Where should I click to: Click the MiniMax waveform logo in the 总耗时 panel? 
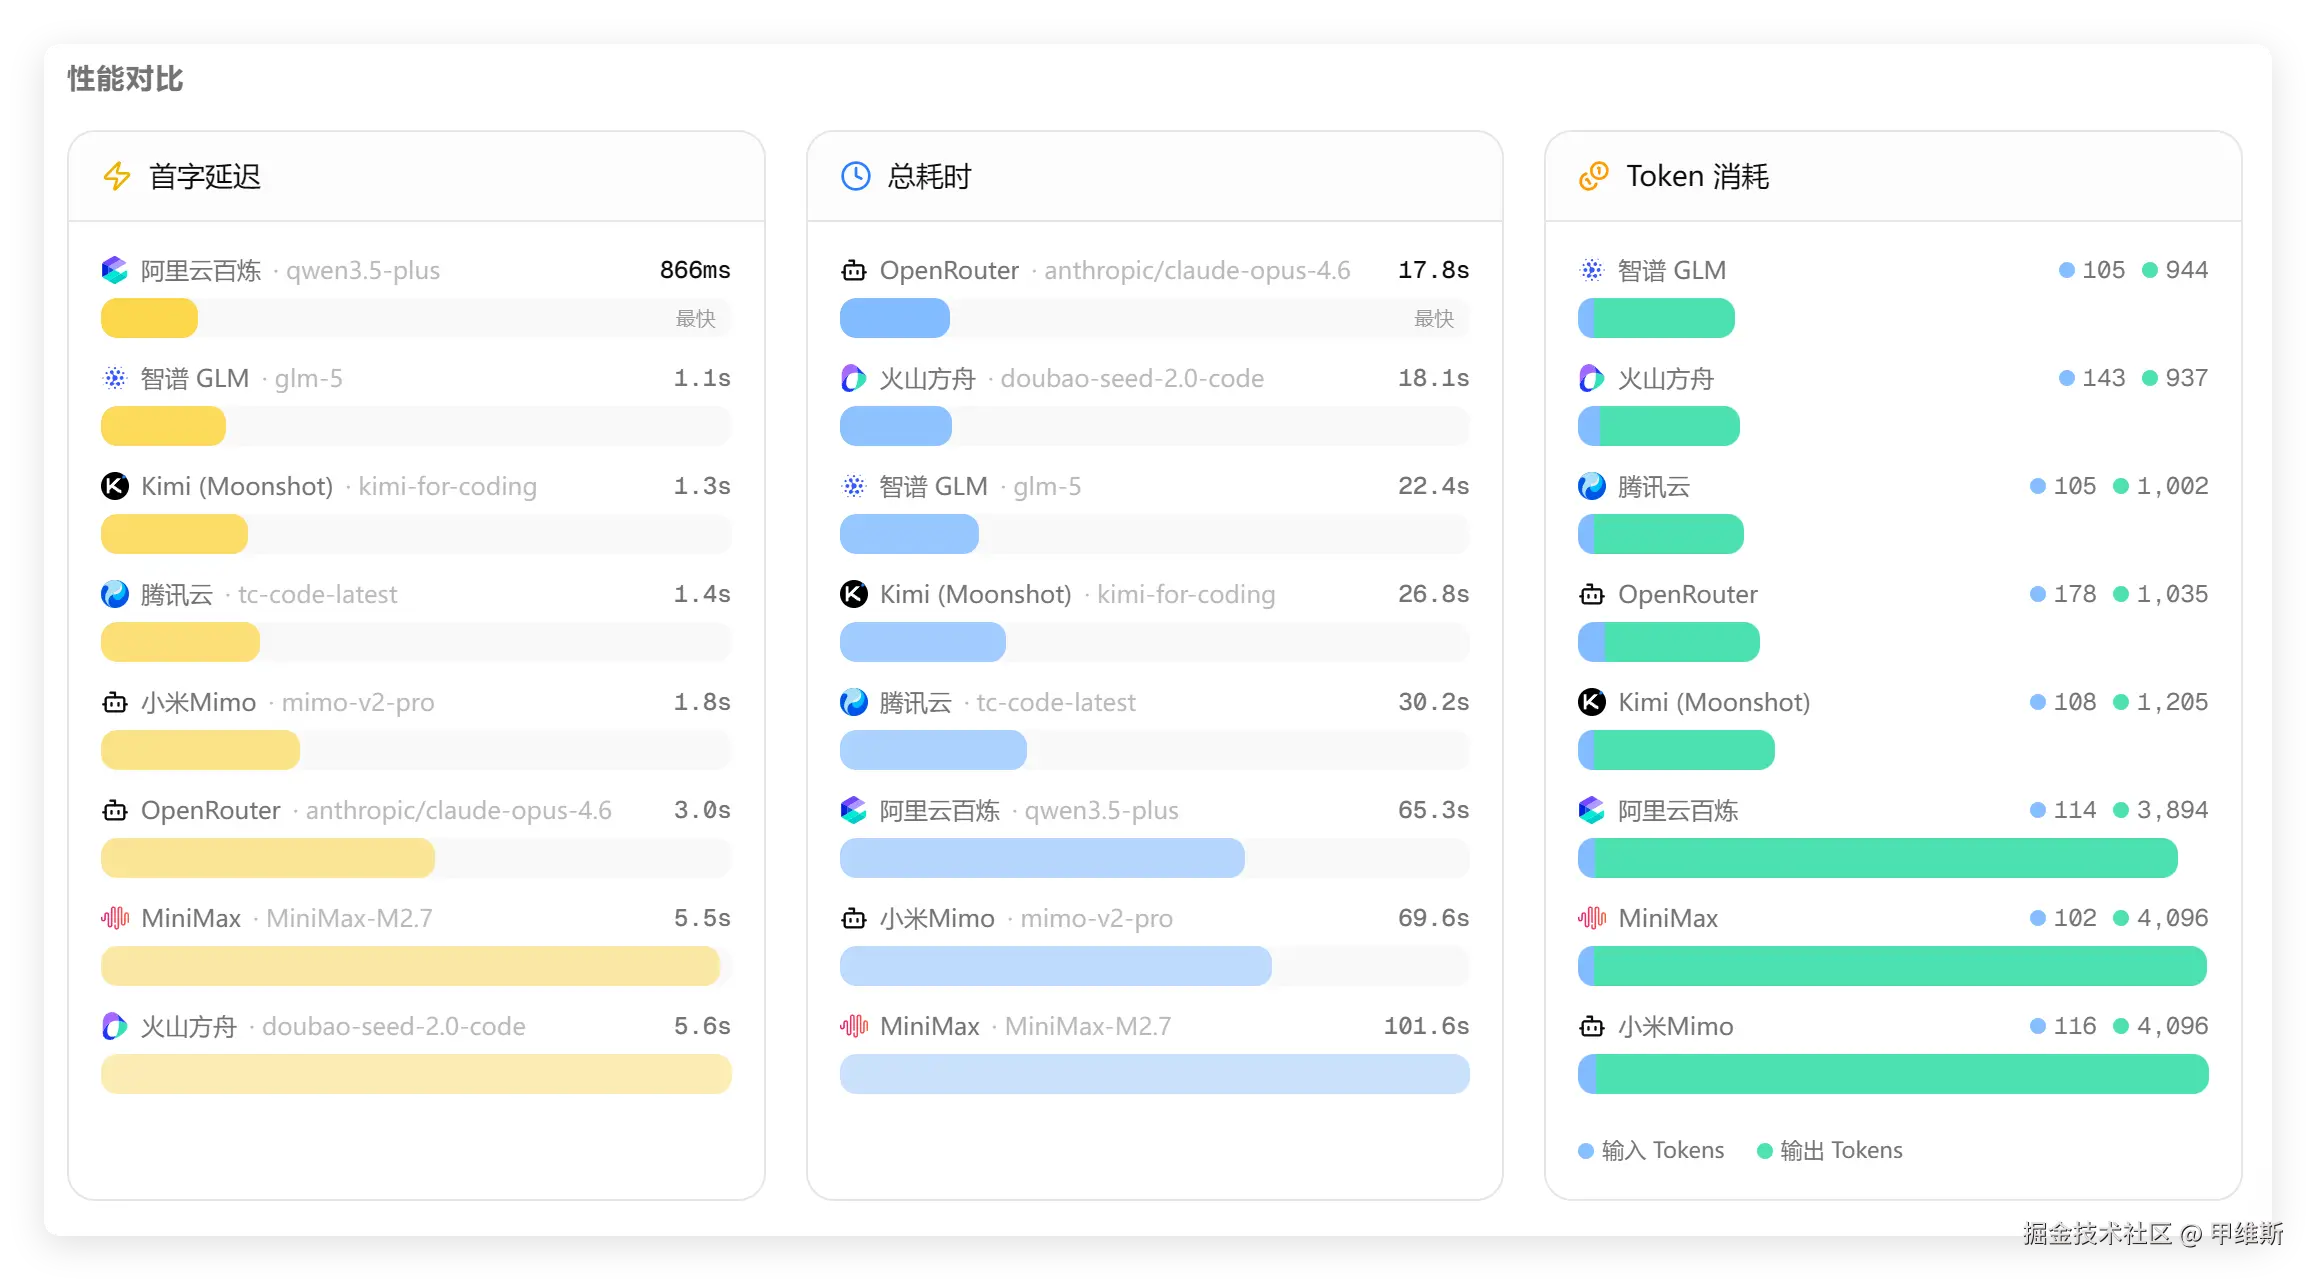click(853, 1026)
